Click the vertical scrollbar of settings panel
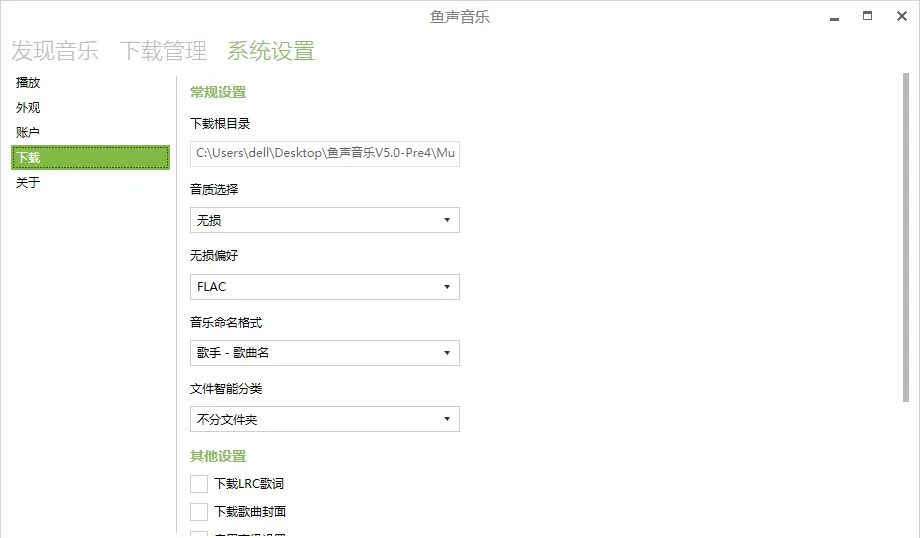Image resolution: width=920 pixels, height=538 pixels. click(x=906, y=238)
